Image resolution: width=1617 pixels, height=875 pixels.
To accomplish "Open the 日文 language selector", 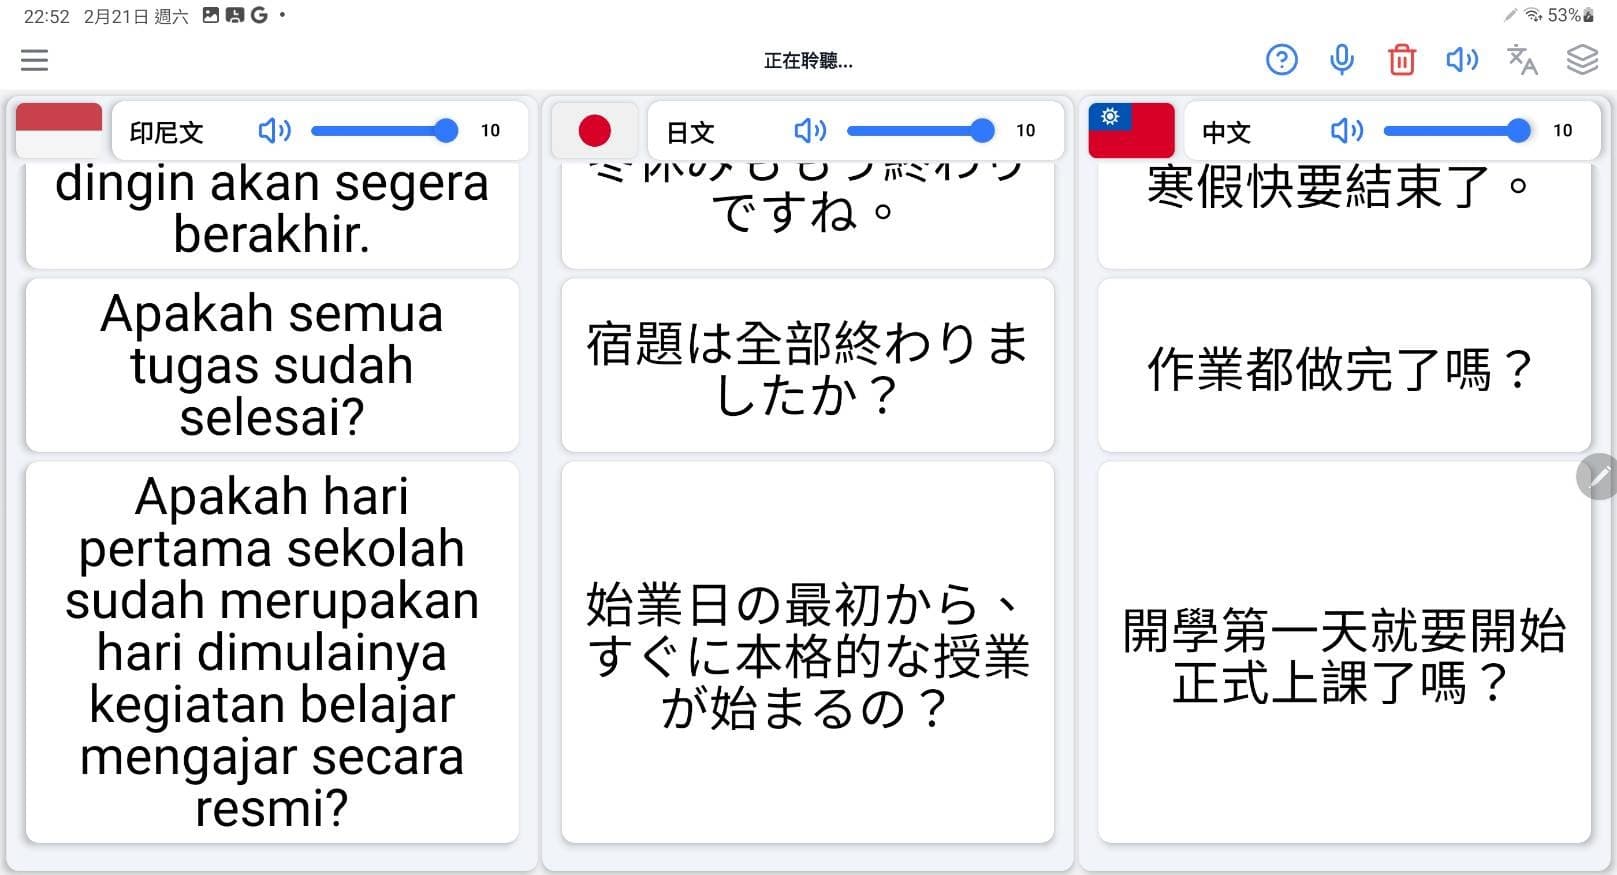I will [689, 131].
